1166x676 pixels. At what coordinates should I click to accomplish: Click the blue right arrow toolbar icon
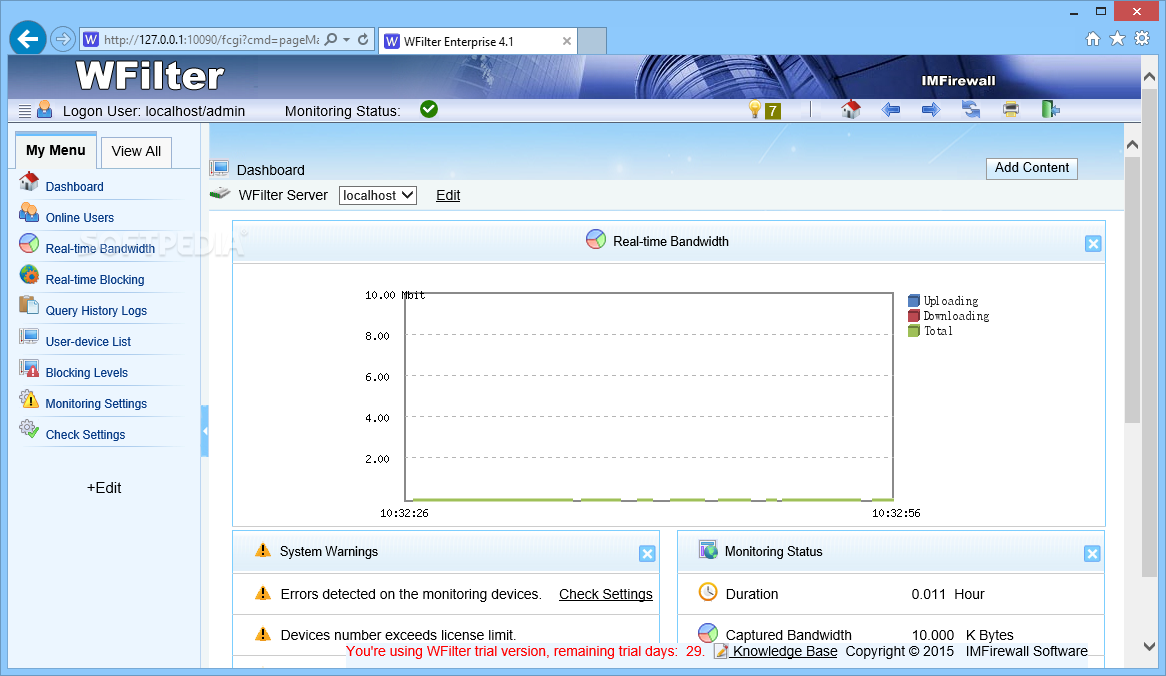click(931, 110)
